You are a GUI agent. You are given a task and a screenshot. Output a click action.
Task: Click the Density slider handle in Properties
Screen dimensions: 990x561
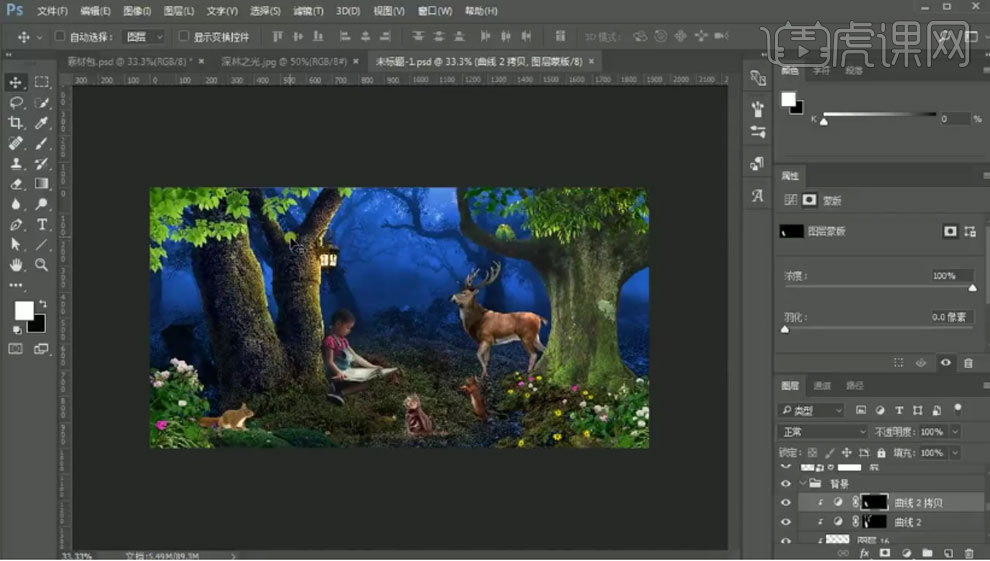[972, 288]
